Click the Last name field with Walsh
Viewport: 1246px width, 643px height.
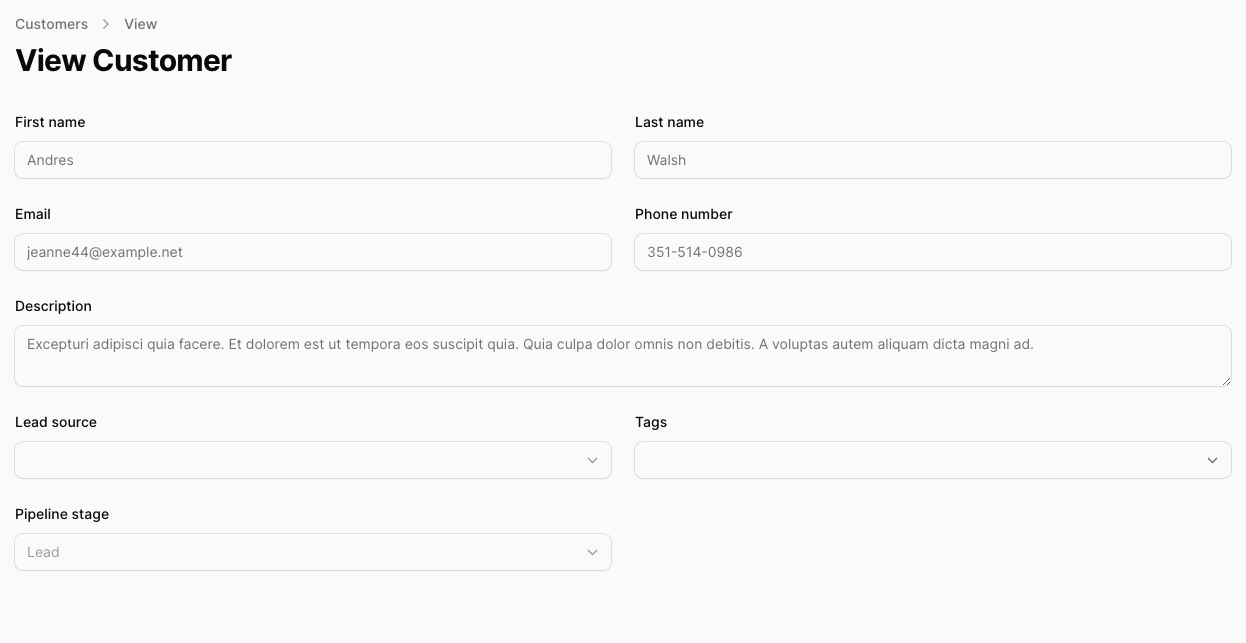pyautogui.click(x=932, y=160)
